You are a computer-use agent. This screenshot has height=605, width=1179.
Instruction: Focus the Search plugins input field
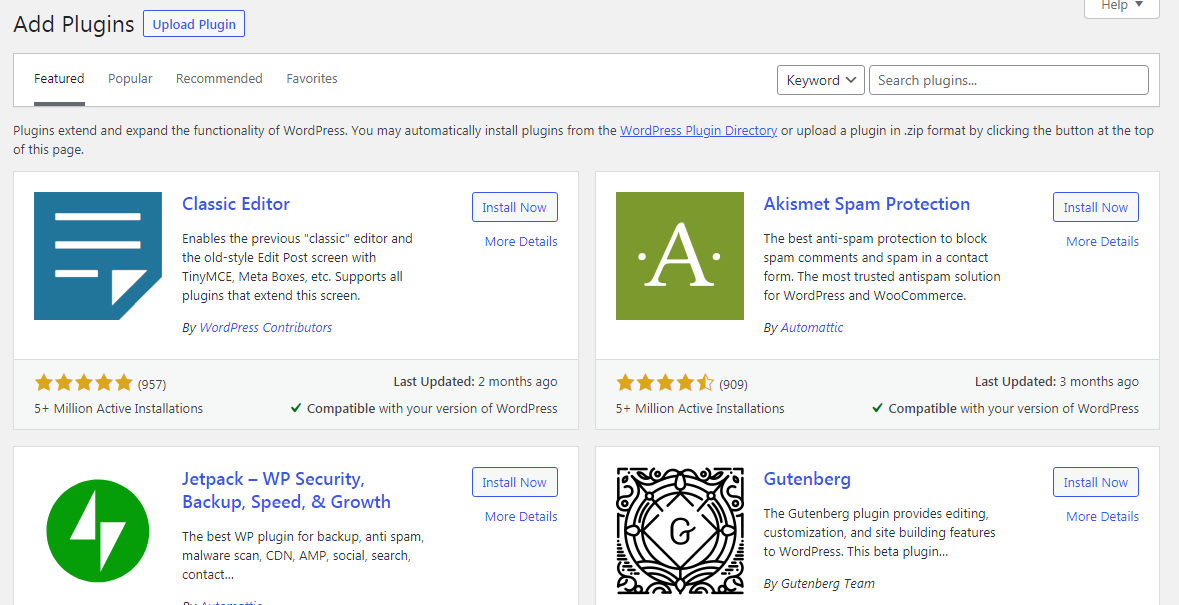[x=1008, y=80]
